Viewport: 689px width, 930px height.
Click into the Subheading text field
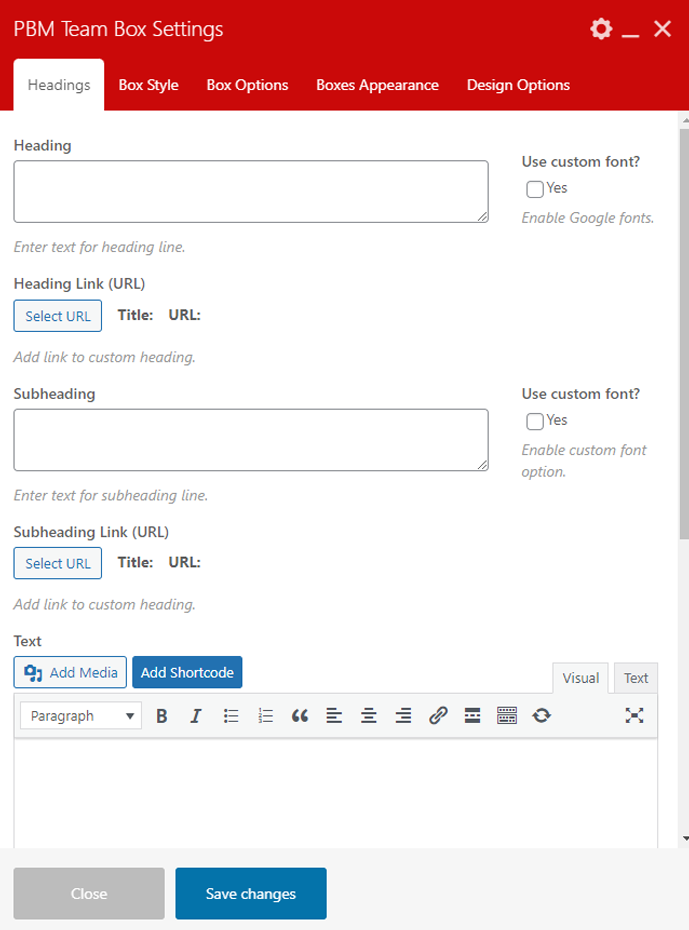(x=251, y=439)
